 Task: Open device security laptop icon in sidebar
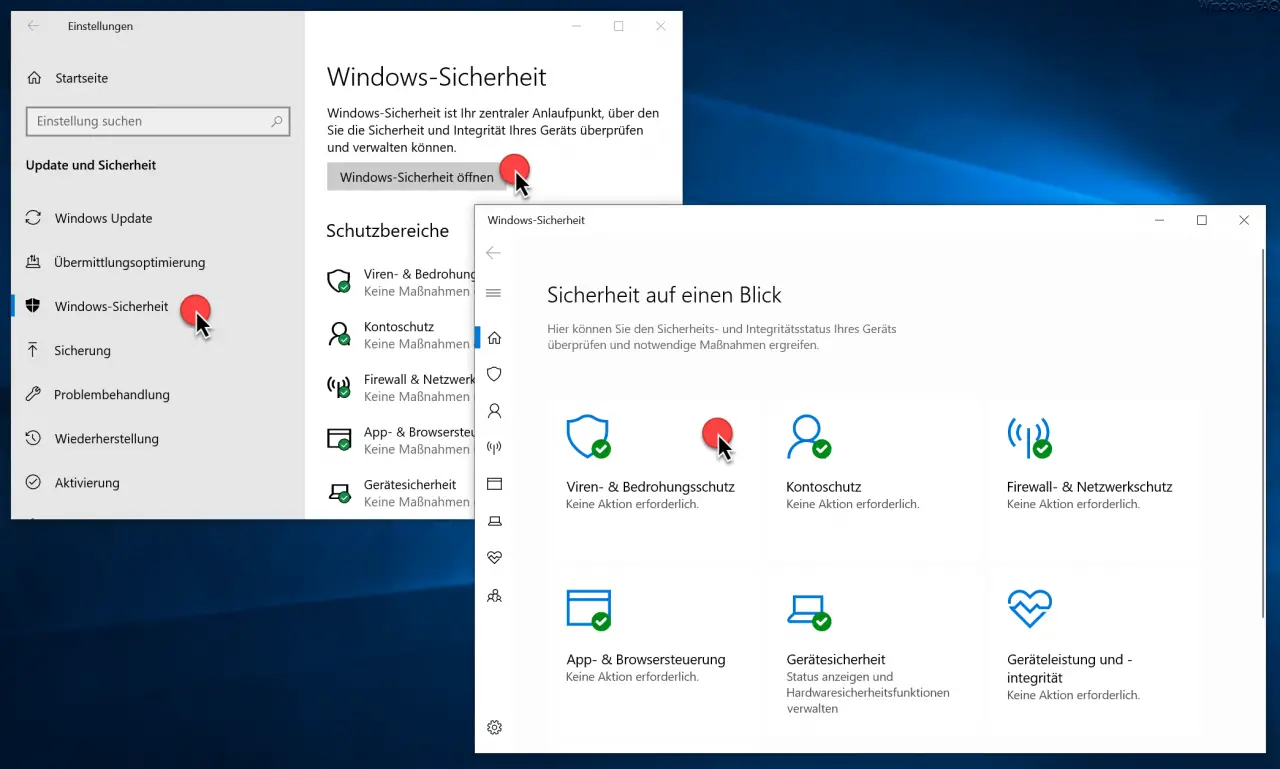(493, 521)
